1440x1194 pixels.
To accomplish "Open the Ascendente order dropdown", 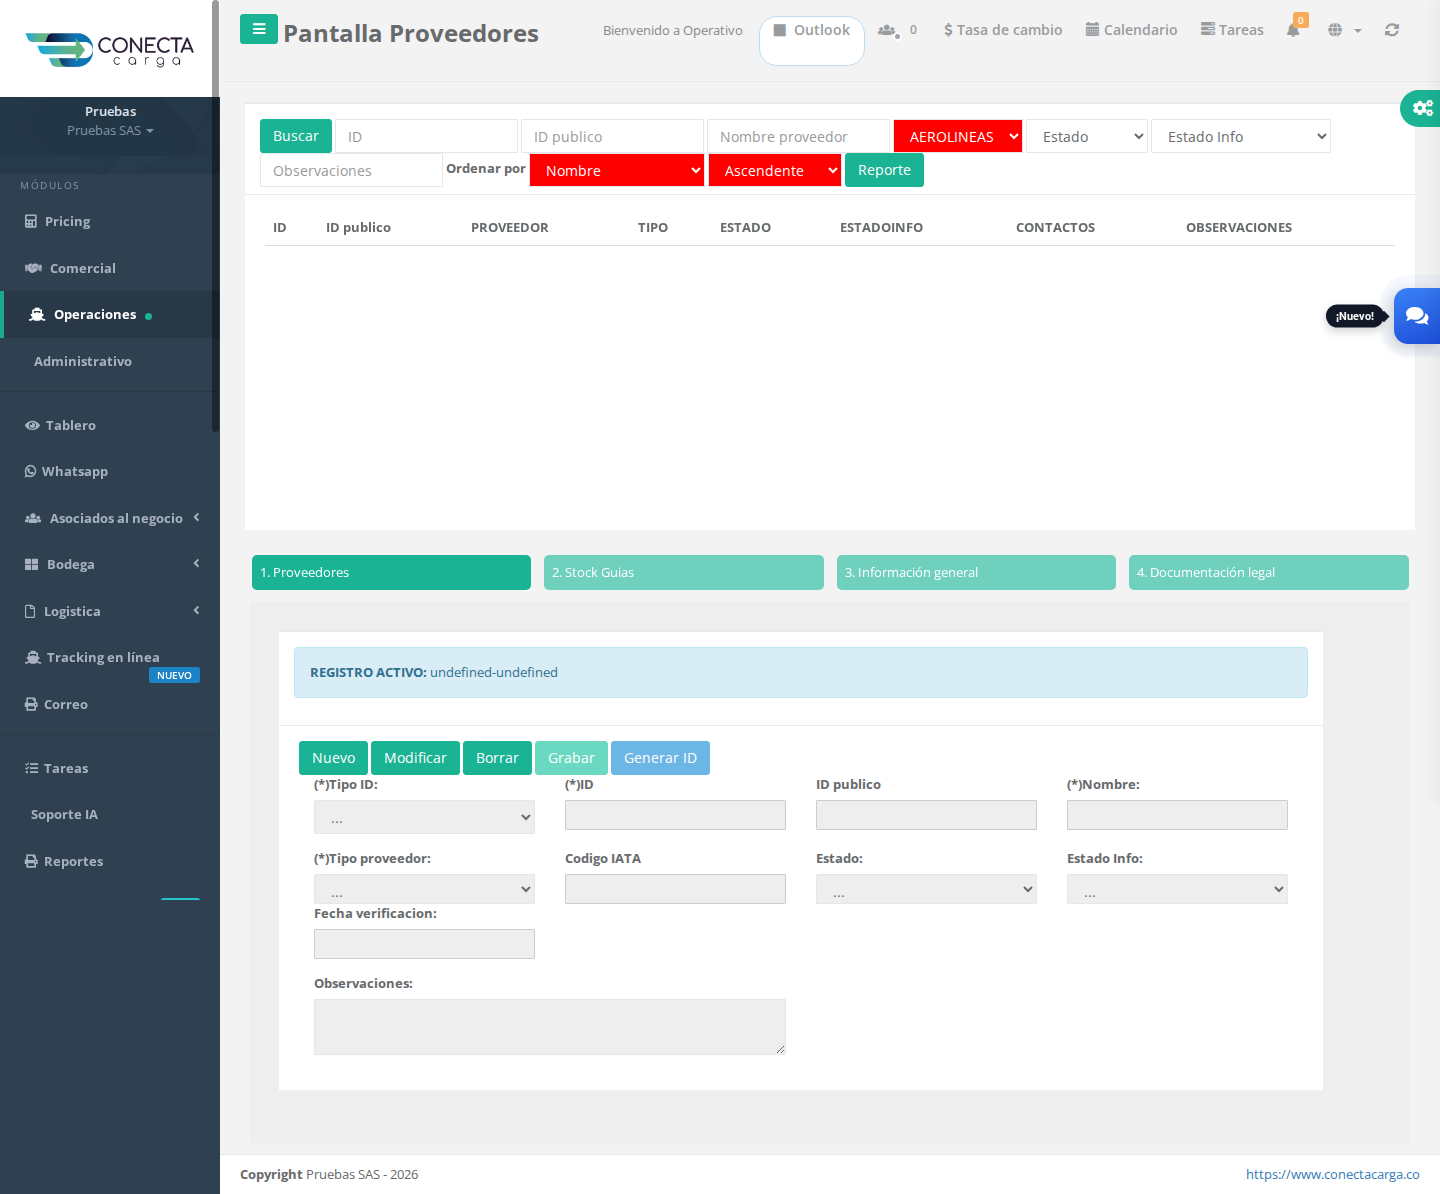I will [775, 170].
